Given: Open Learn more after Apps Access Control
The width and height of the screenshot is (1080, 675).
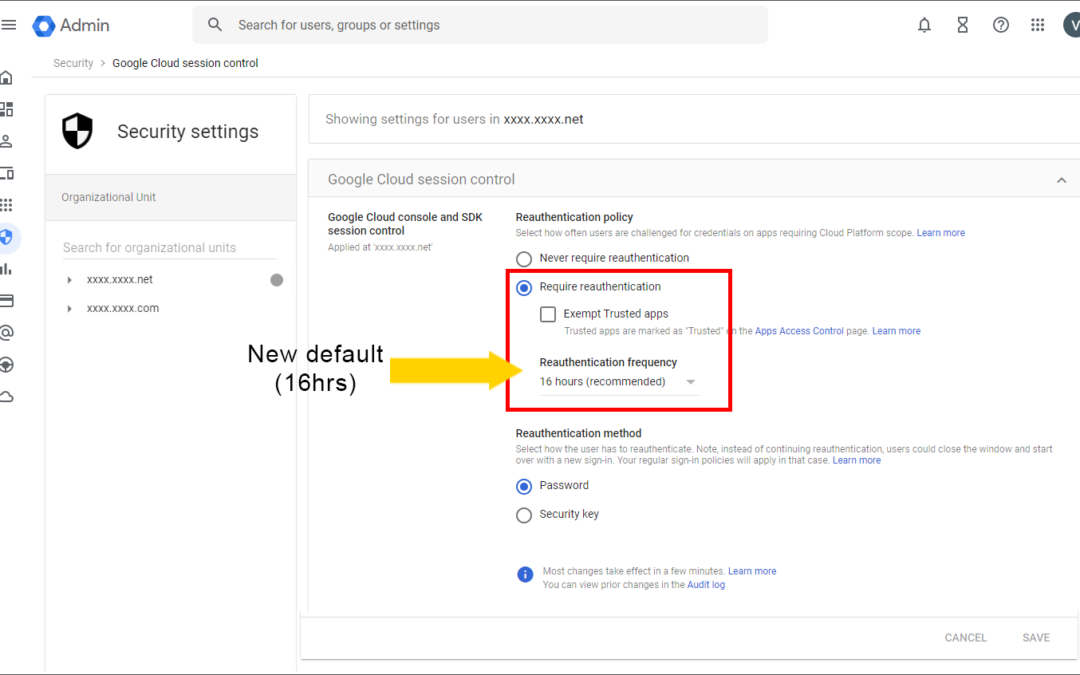Looking at the screenshot, I should [x=896, y=331].
